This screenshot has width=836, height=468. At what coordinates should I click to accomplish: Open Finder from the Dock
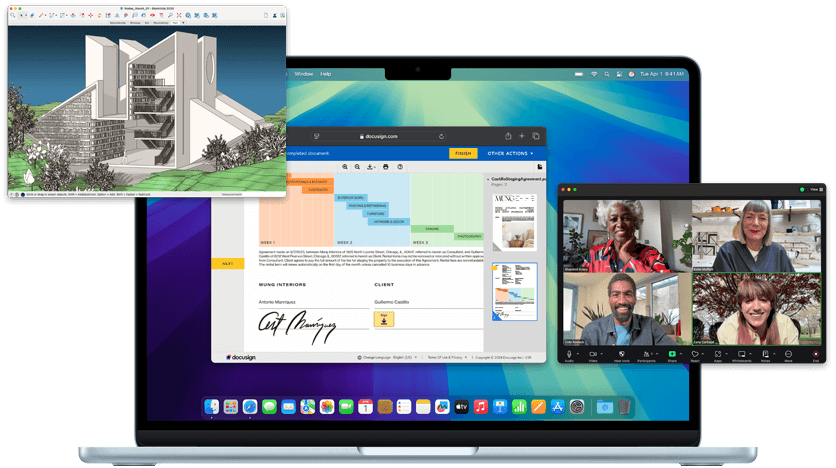point(212,407)
